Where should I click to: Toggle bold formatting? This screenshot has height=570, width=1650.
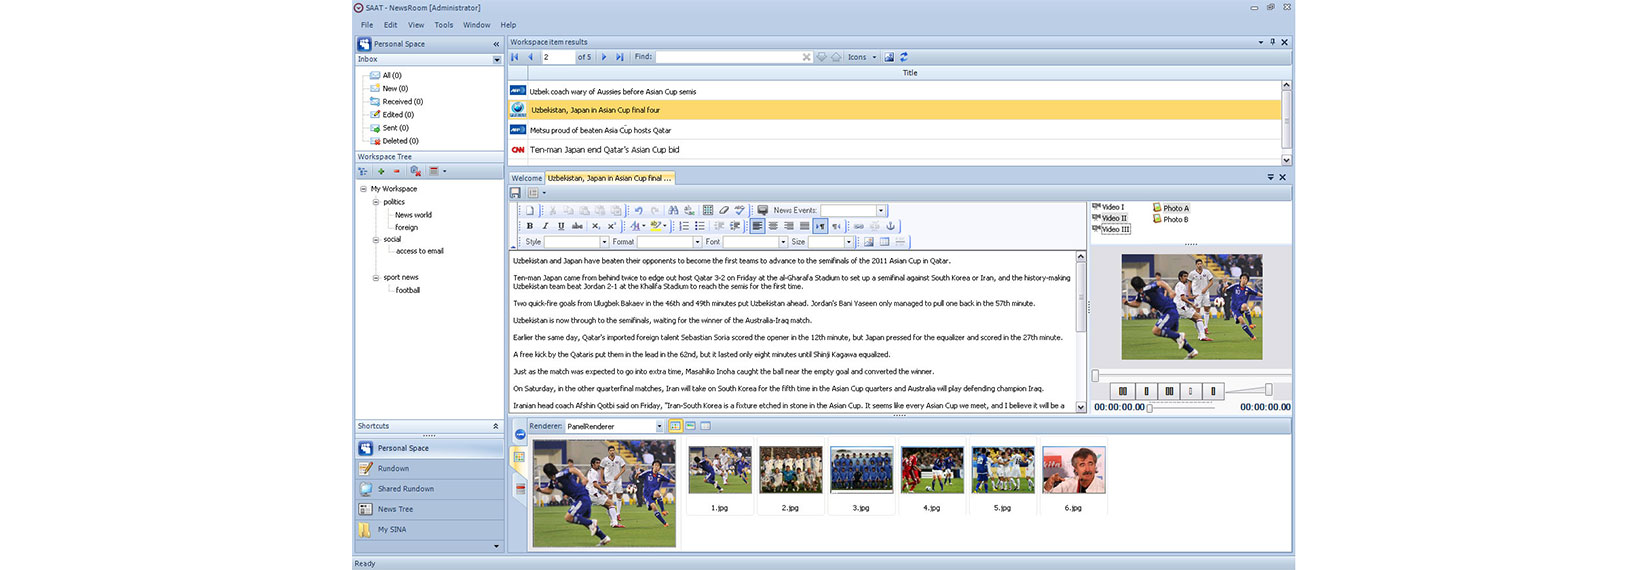point(530,226)
